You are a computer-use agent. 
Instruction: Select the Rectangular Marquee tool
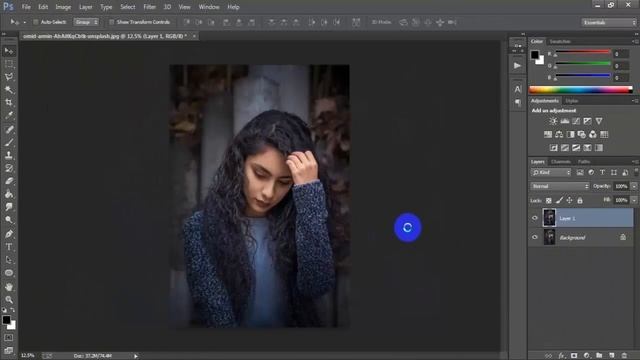[x=9, y=64]
